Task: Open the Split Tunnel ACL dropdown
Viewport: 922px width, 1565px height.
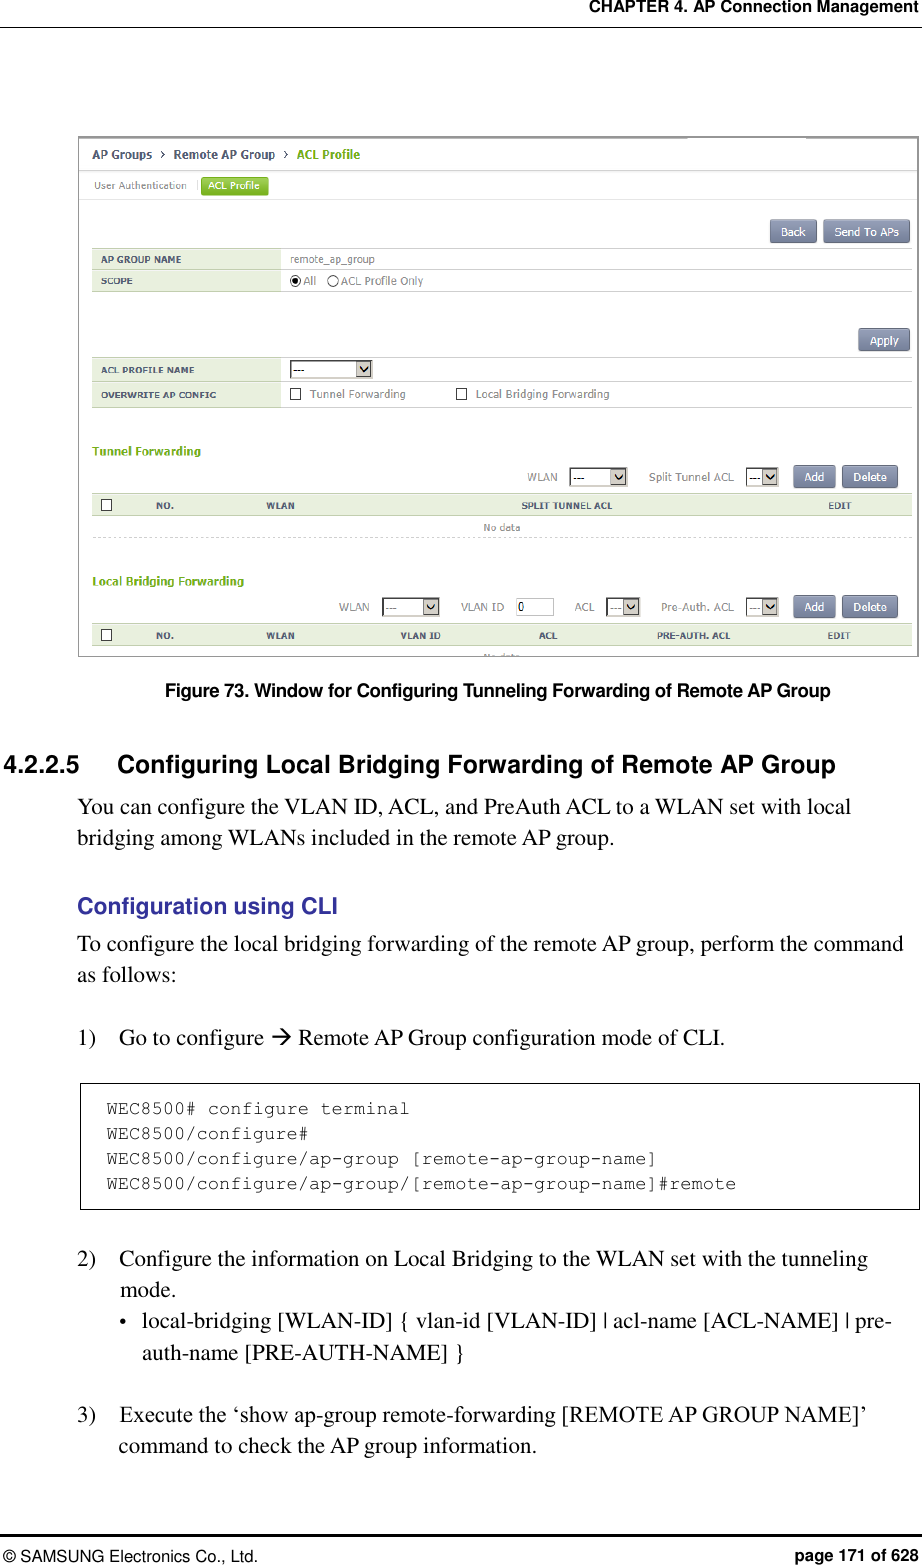Action: (762, 477)
